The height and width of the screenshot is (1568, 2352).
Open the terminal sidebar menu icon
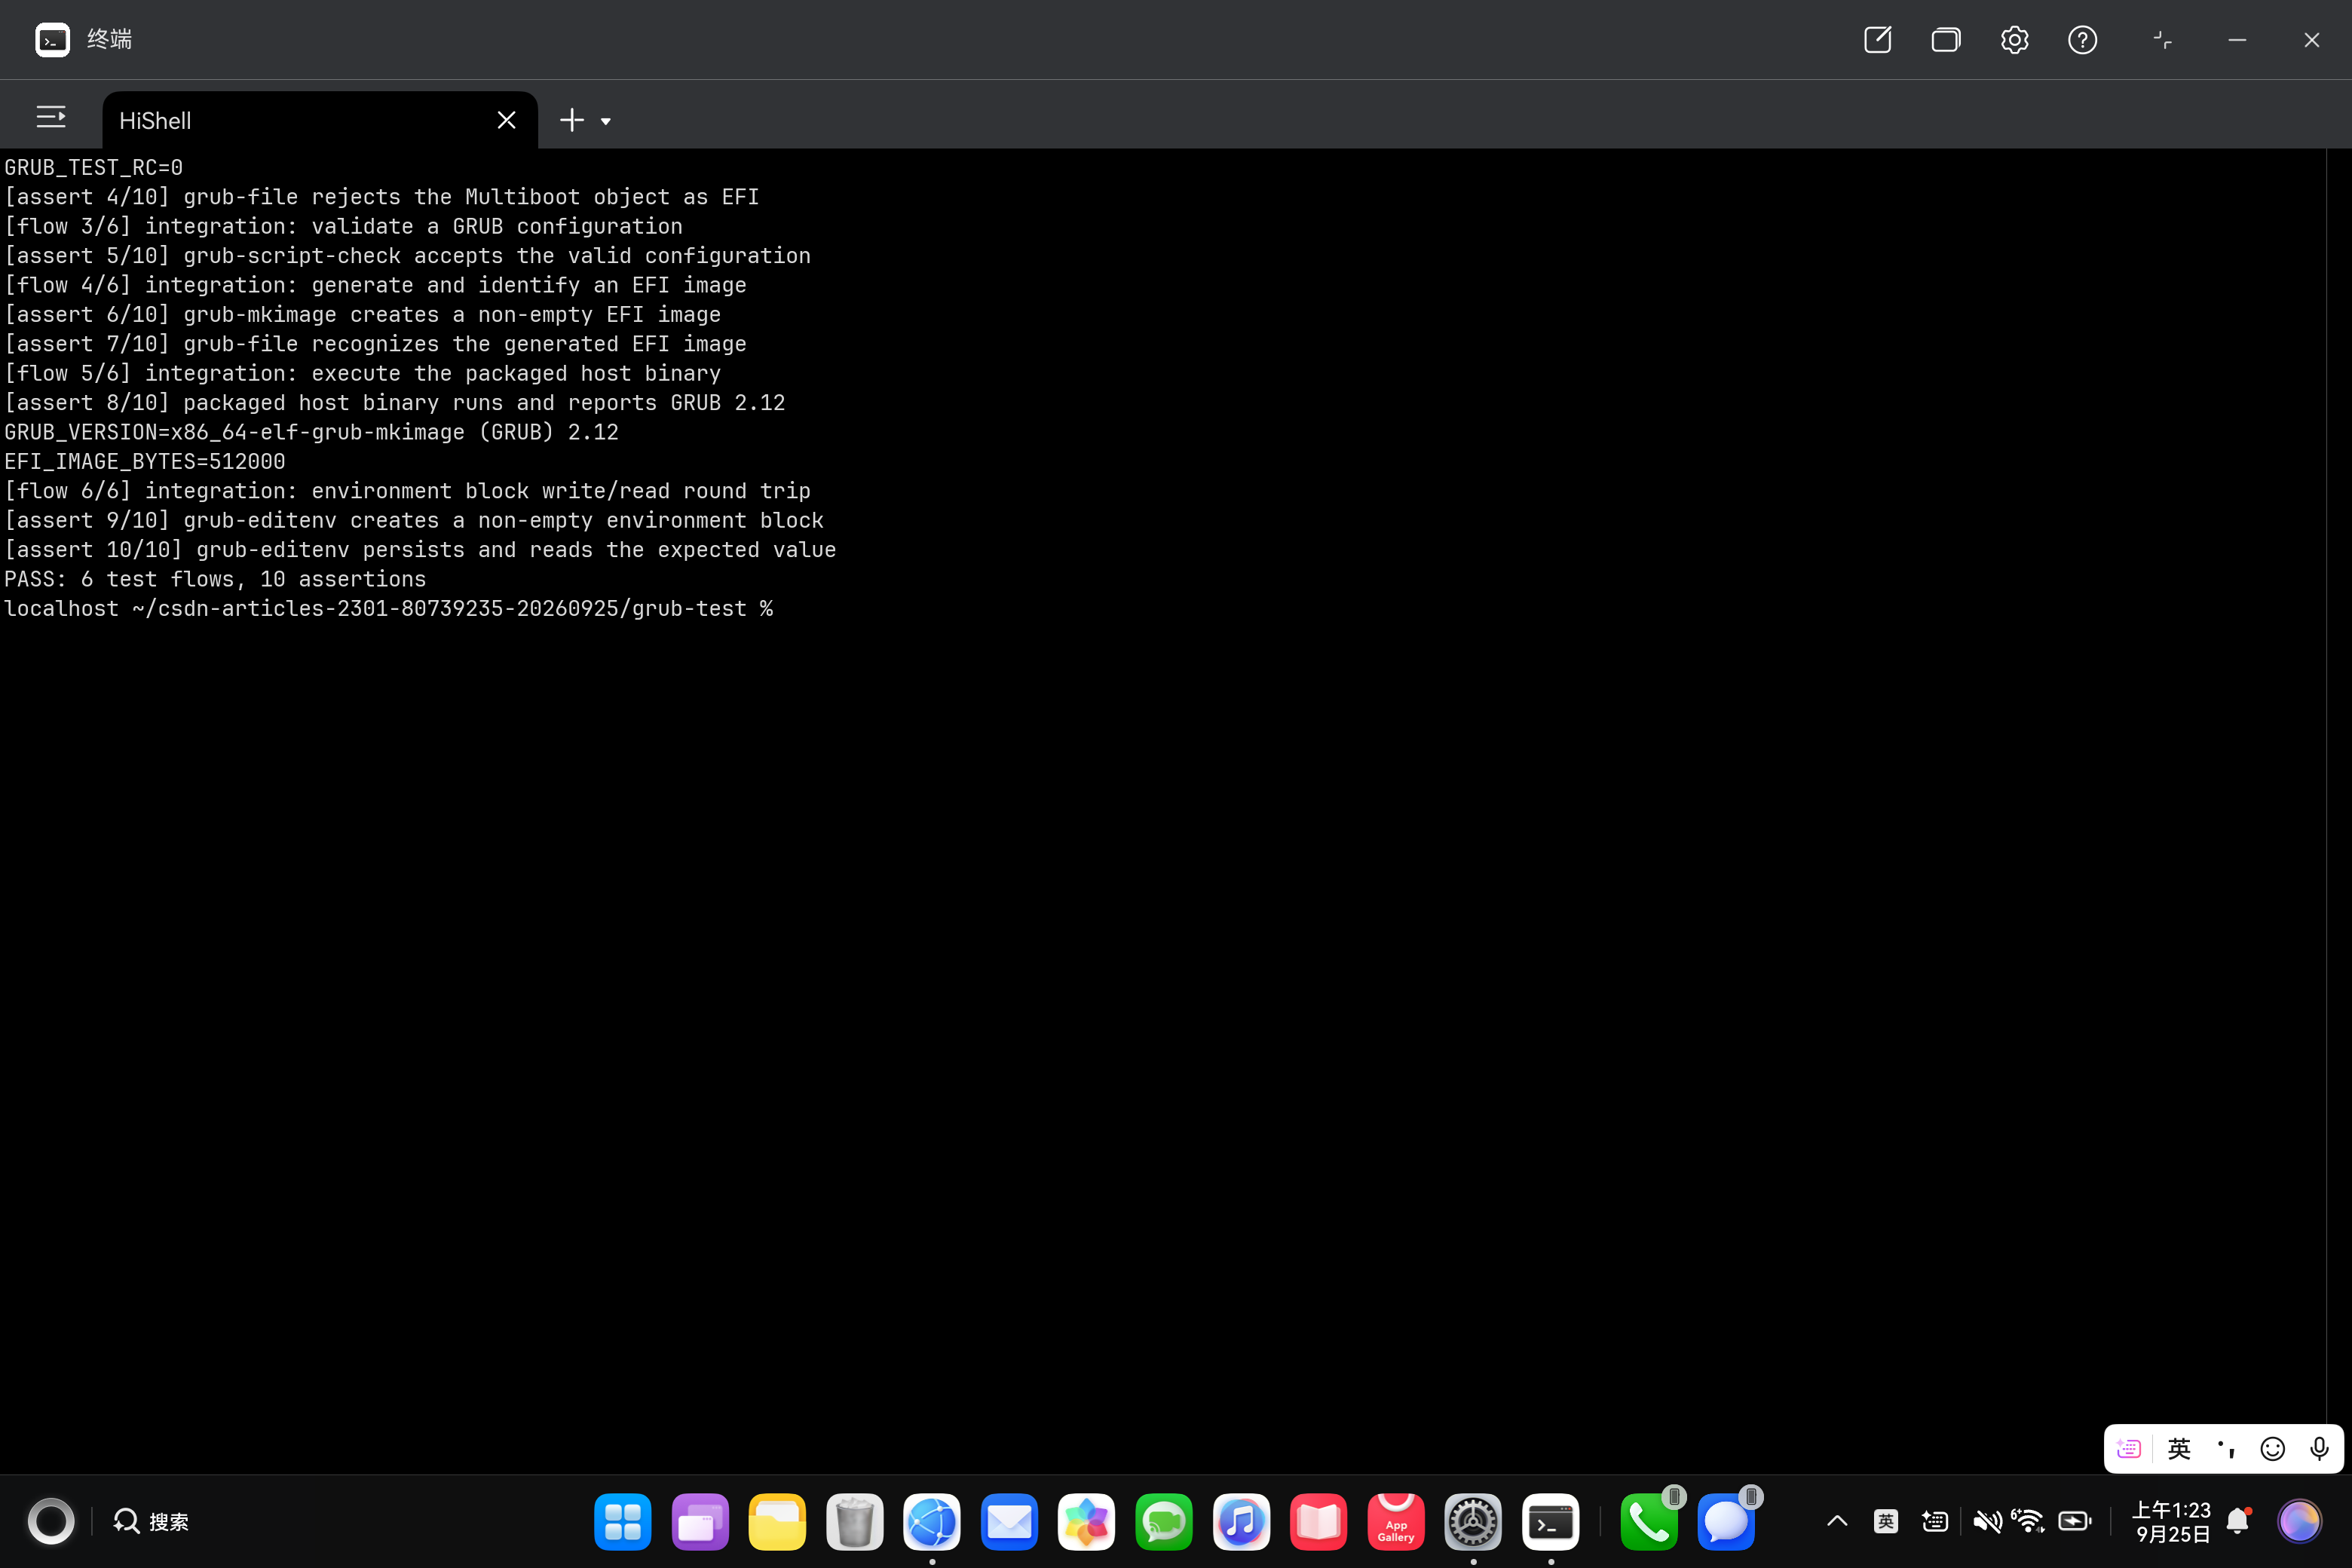pyautogui.click(x=51, y=118)
